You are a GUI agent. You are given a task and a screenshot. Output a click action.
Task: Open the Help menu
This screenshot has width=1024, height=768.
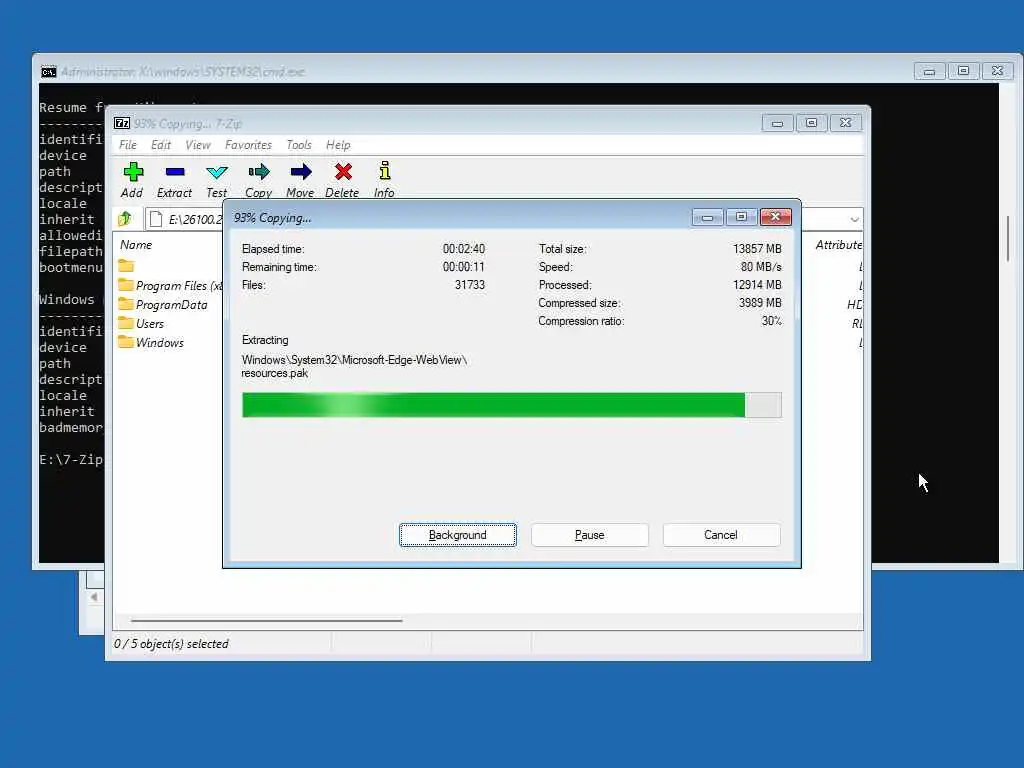pos(338,145)
